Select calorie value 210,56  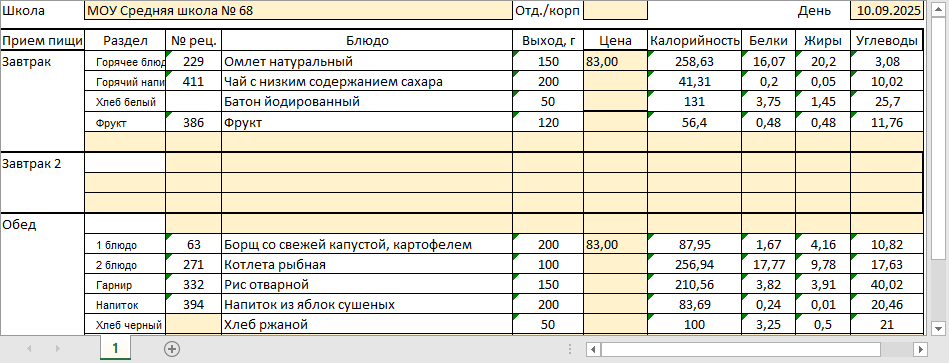695,284
